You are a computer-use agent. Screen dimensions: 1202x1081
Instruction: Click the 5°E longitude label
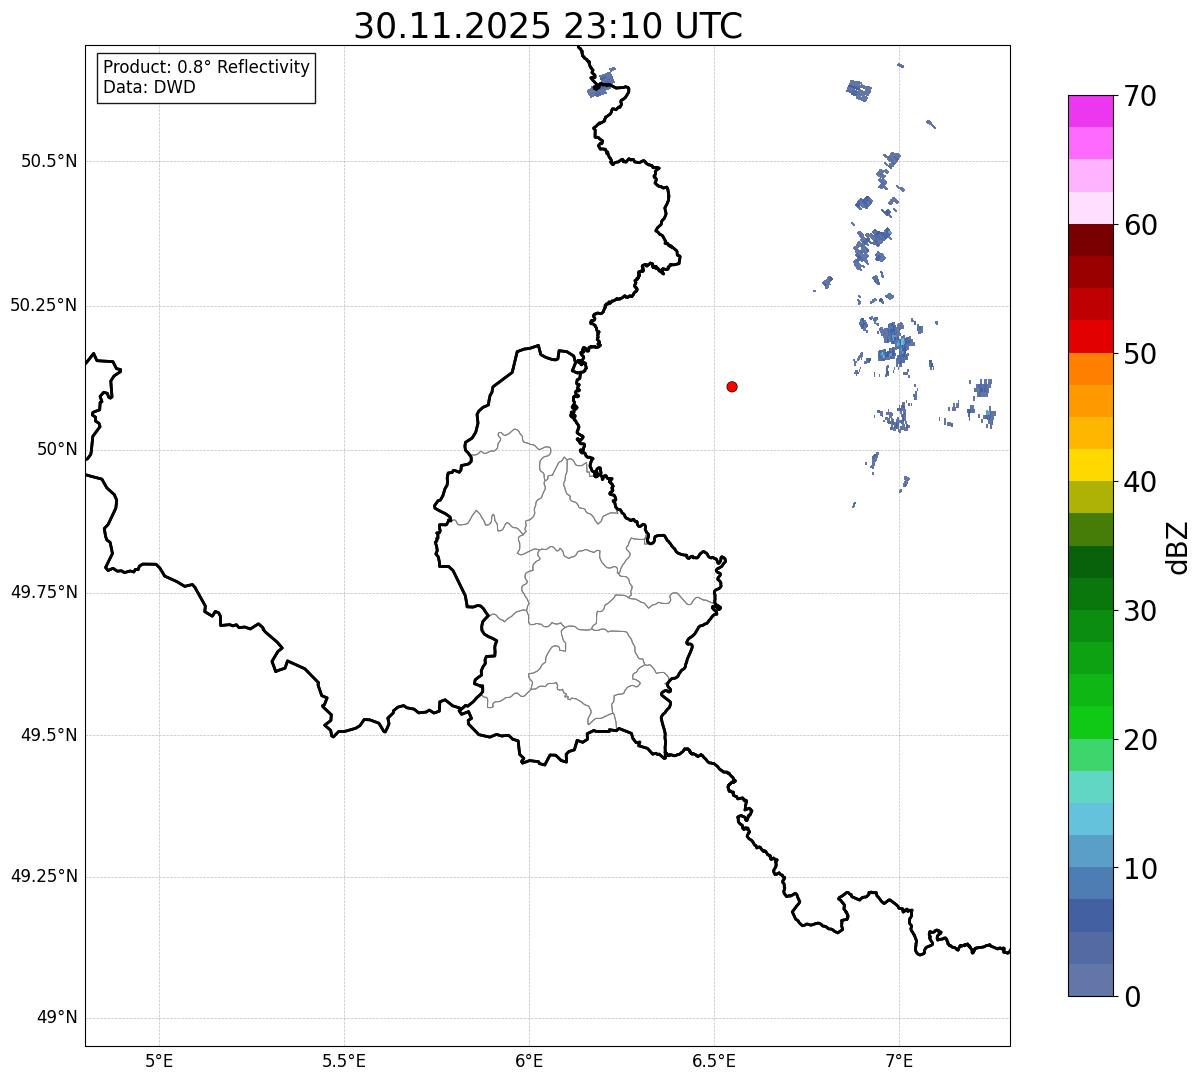point(159,1060)
